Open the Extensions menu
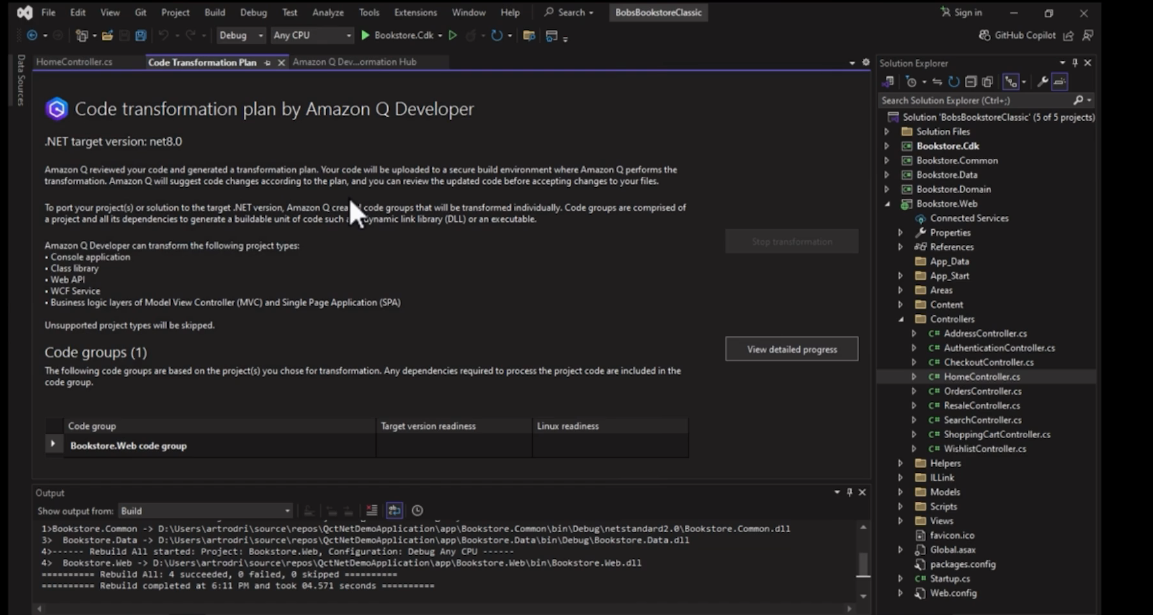Viewport: 1153px width, 615px height. click(415, 13)
